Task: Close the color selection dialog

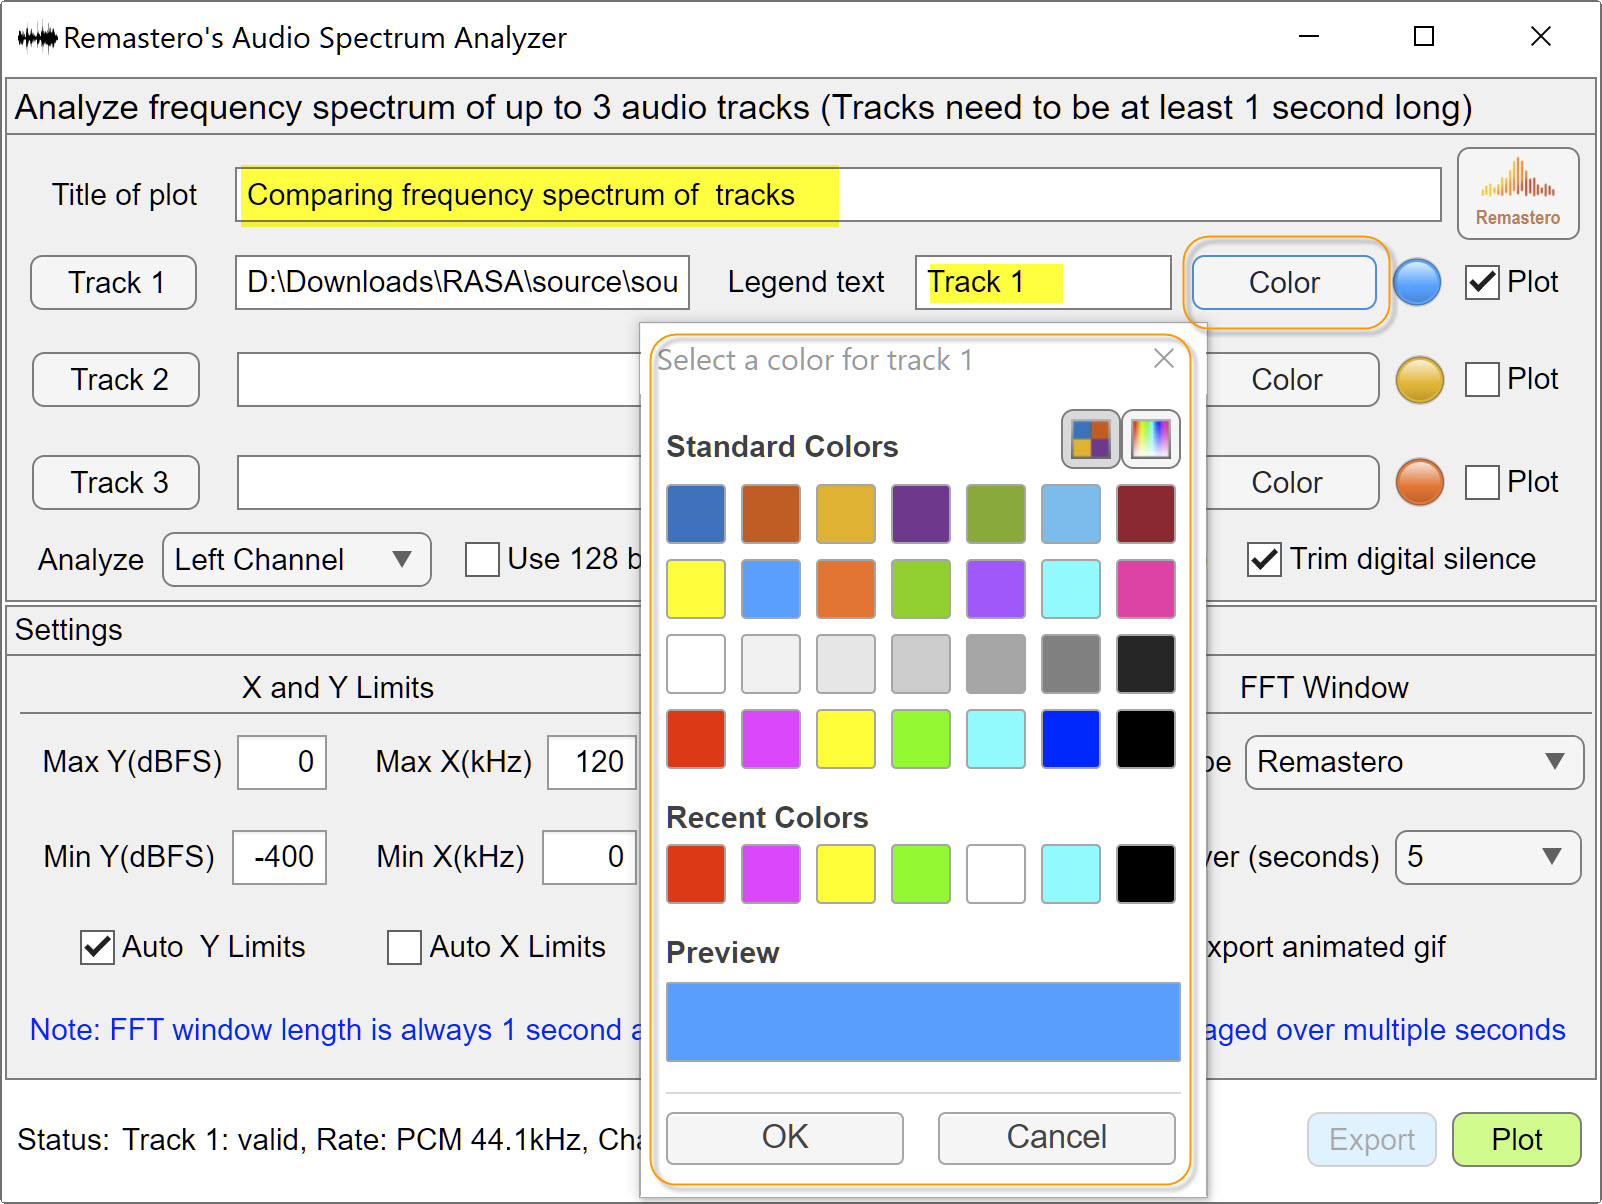Action: pyautogui.click(x=1163, y=358)
